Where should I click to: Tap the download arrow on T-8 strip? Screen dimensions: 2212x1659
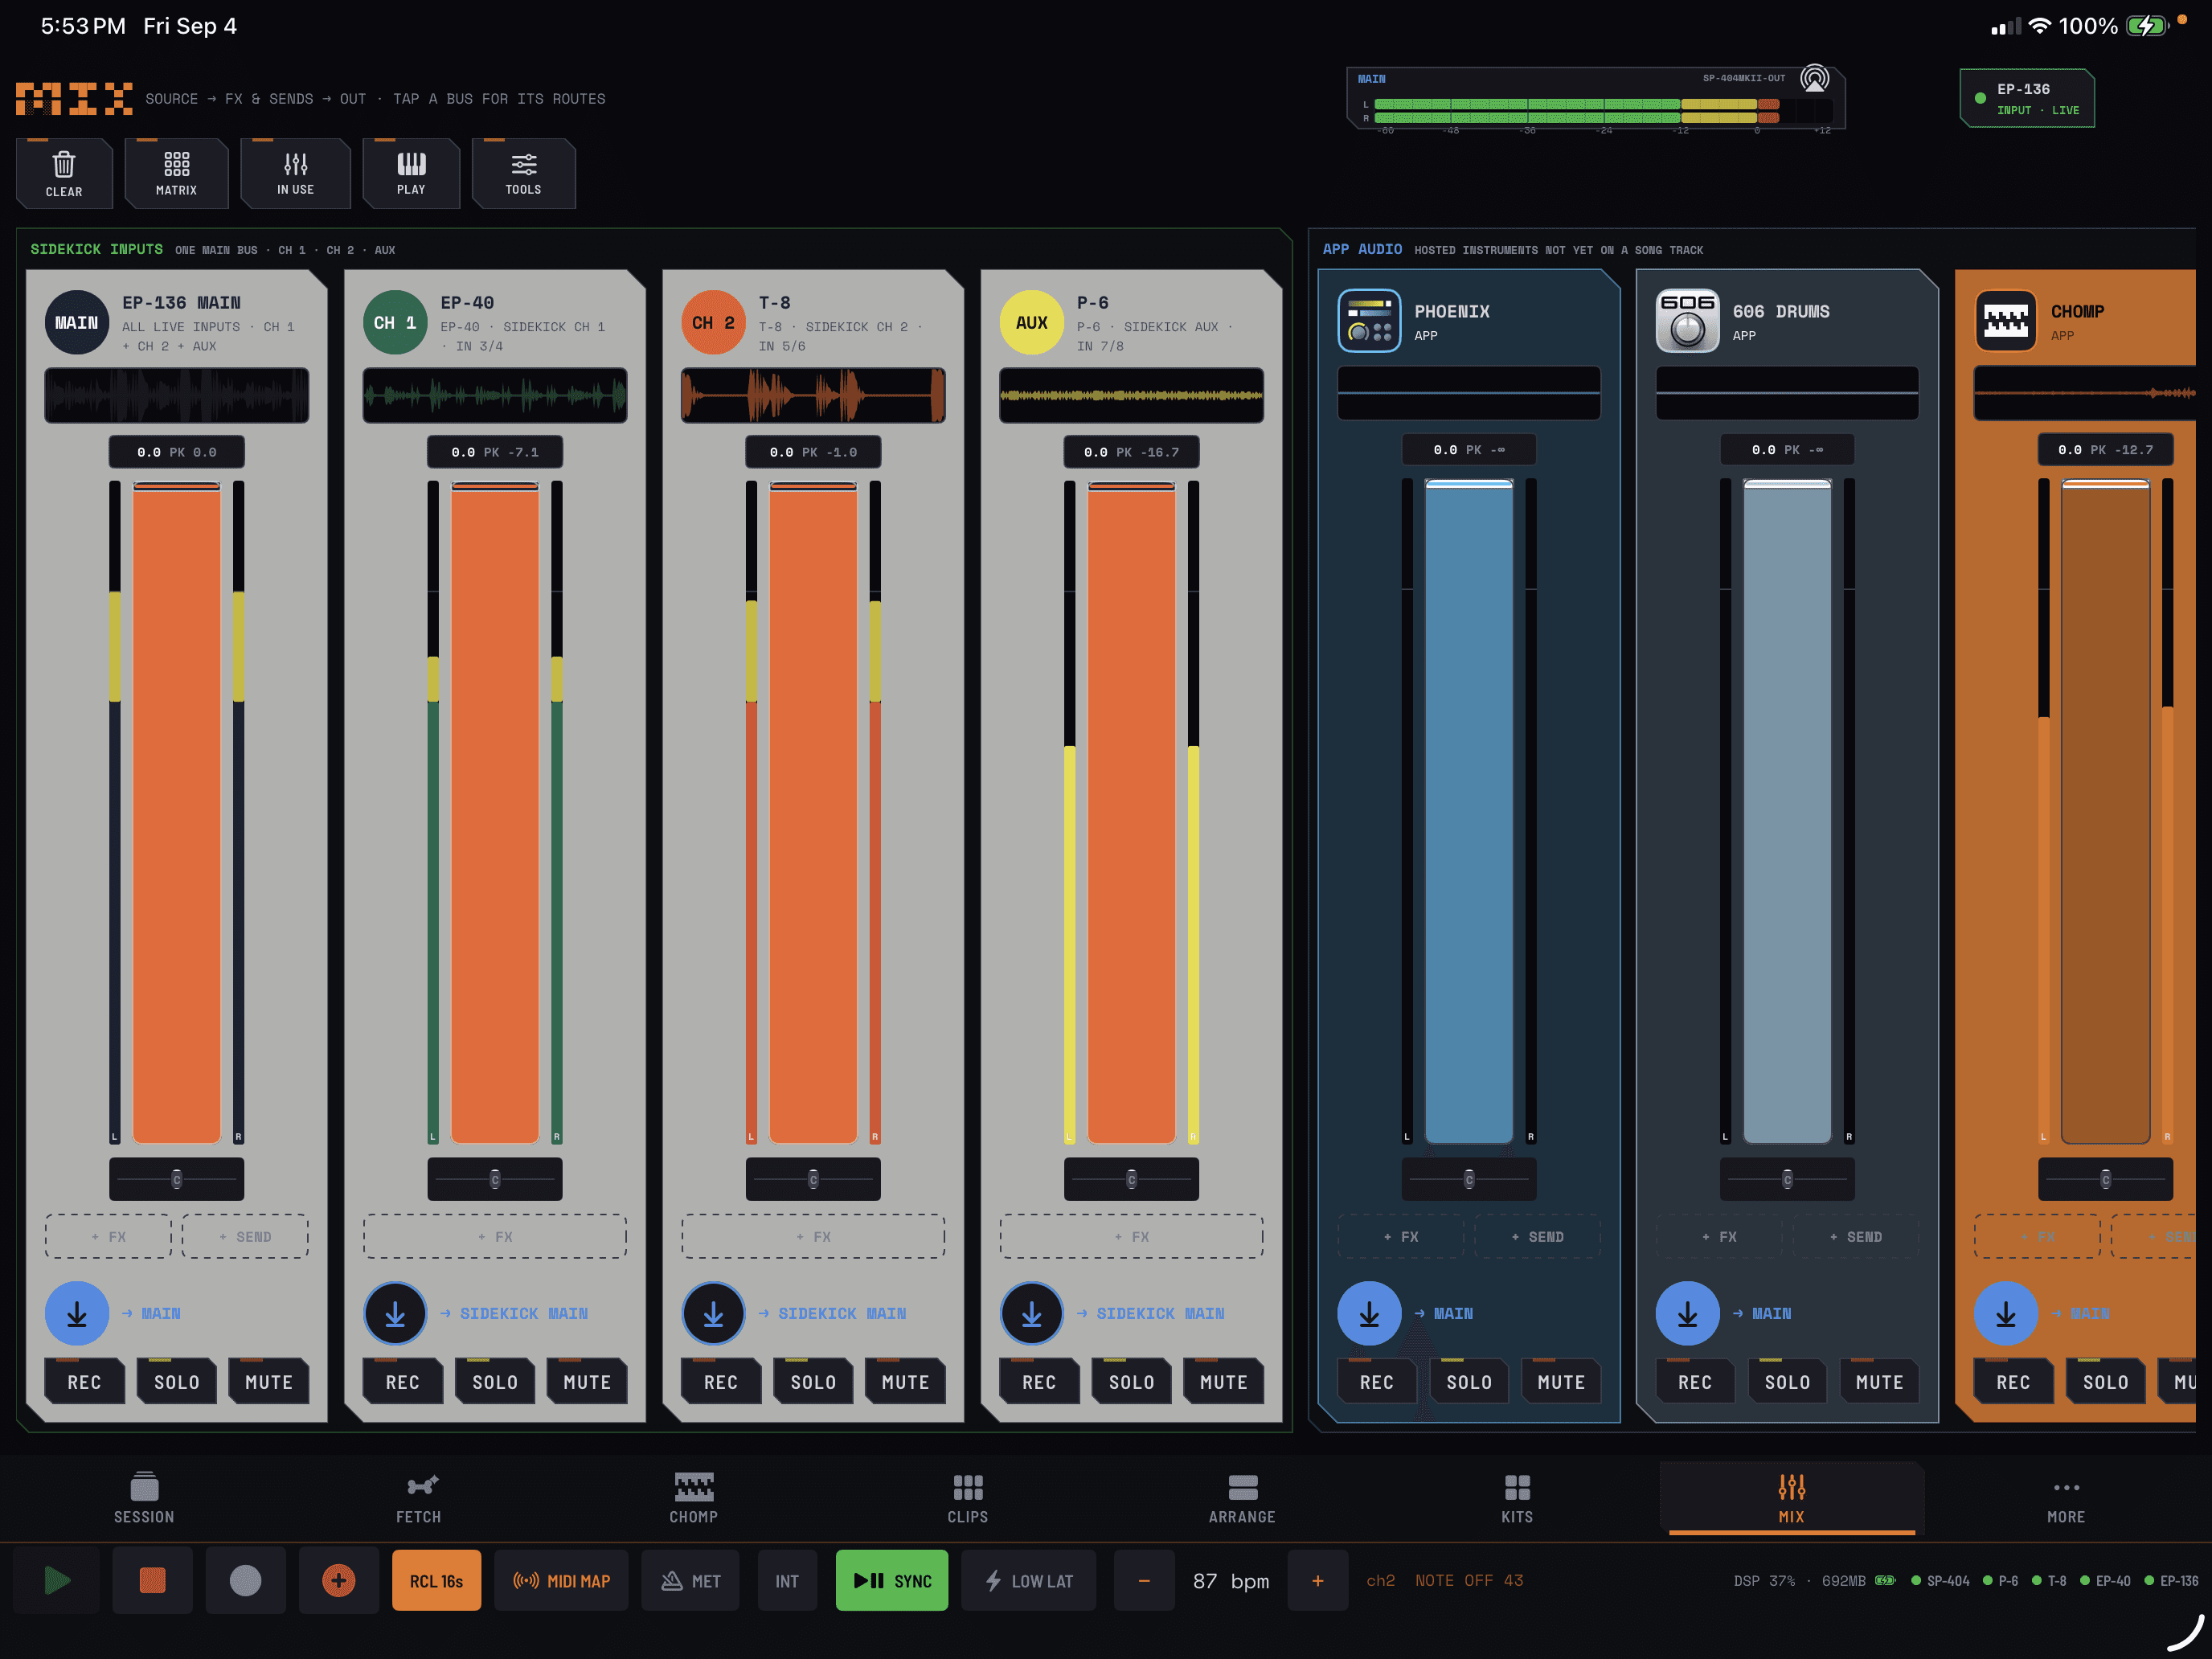(x=713, y=1313)
